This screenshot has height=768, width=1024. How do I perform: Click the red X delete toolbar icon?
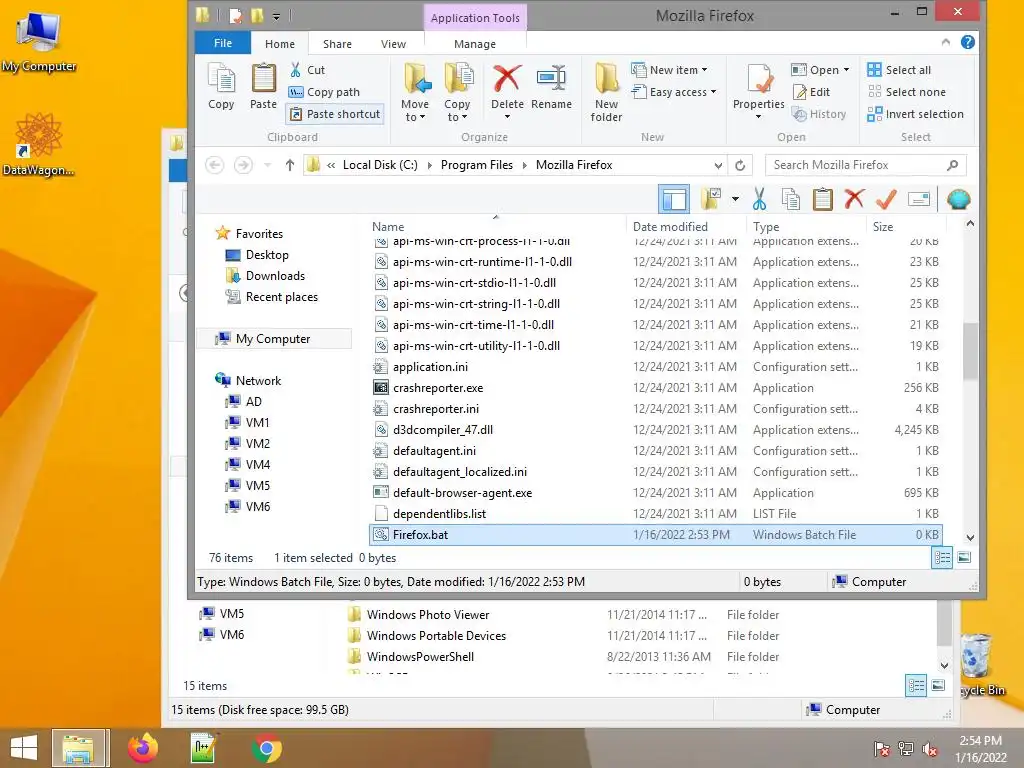pos(854,199)
